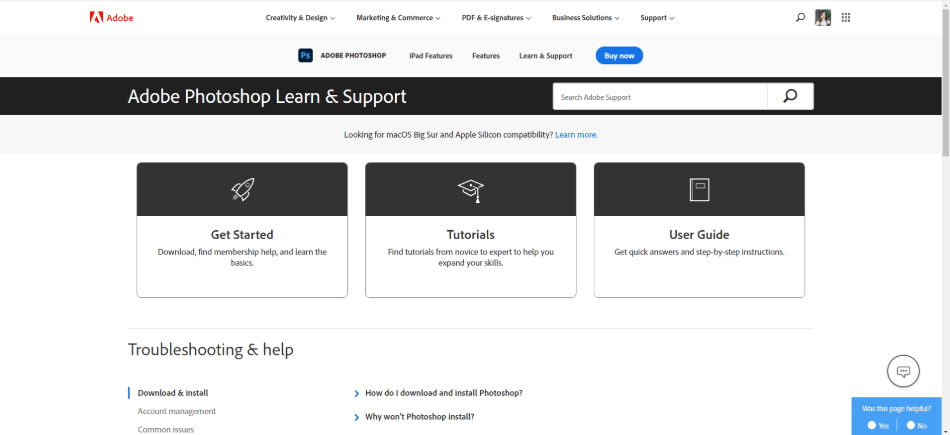950x435 pixels.
Task: Open the Features tab
Action: 486,56
